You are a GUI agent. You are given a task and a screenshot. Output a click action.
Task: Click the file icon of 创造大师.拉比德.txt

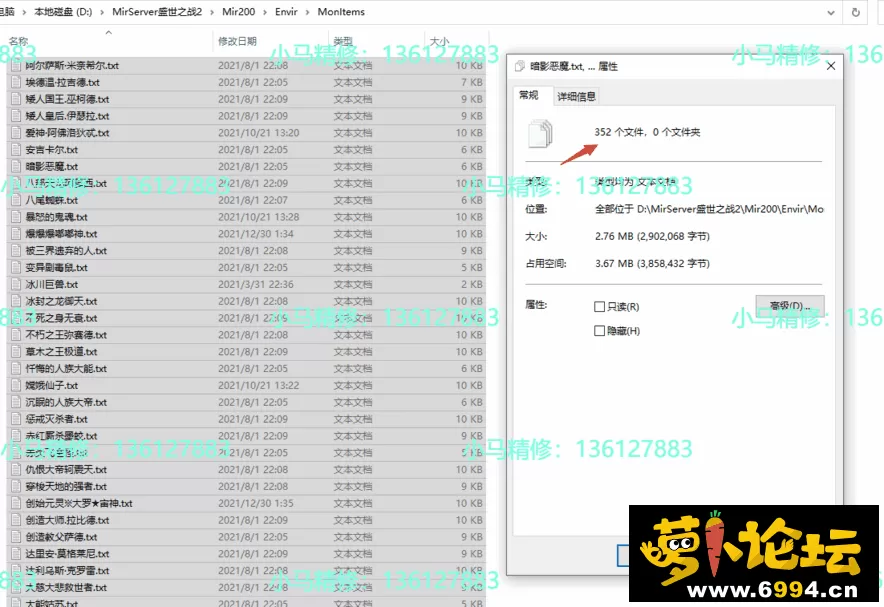tap(16, 521)
